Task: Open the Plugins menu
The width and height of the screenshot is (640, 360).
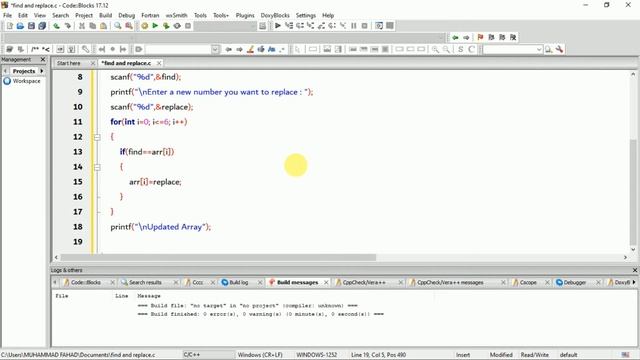Action: [x=245, y=15]
